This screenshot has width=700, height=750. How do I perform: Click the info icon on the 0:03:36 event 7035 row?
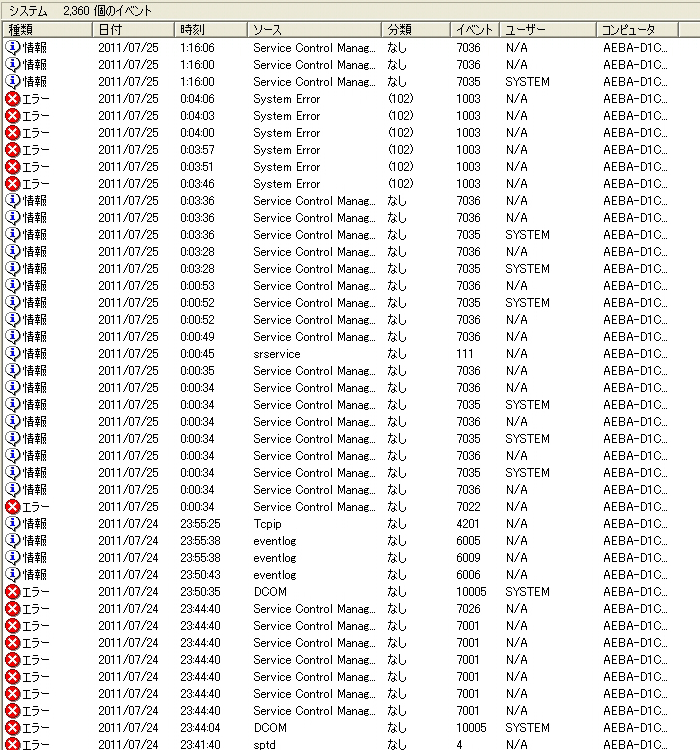(x=13, y=234)
